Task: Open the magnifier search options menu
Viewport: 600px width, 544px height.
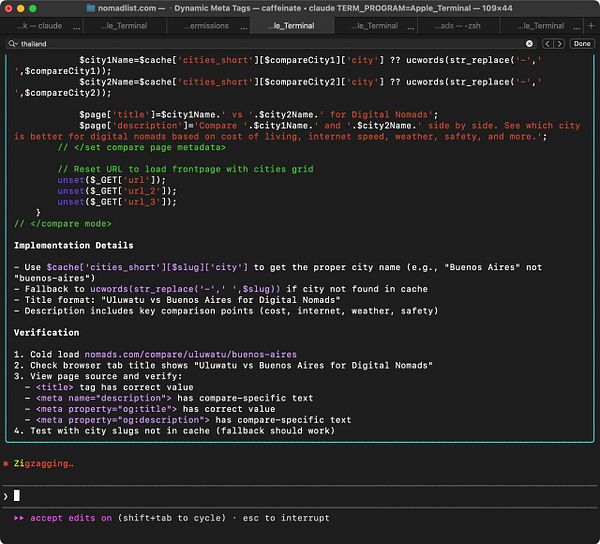Action: click(12, 44)
